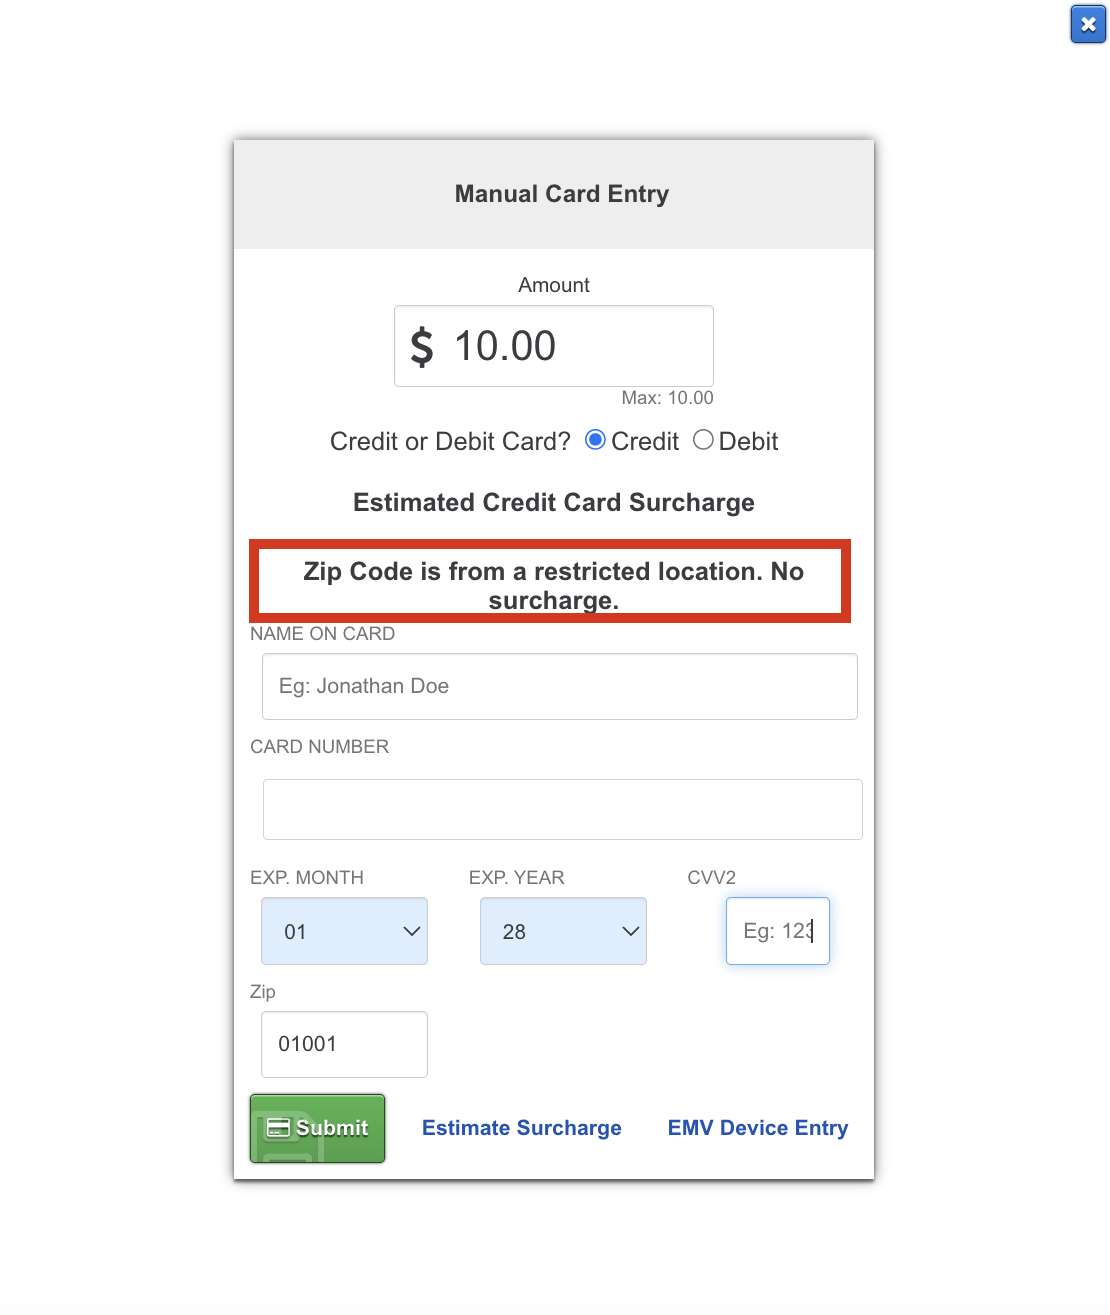The image size is (1110, 1315).
Task: Click the Amount field showing 10.00
Action: 553,345
